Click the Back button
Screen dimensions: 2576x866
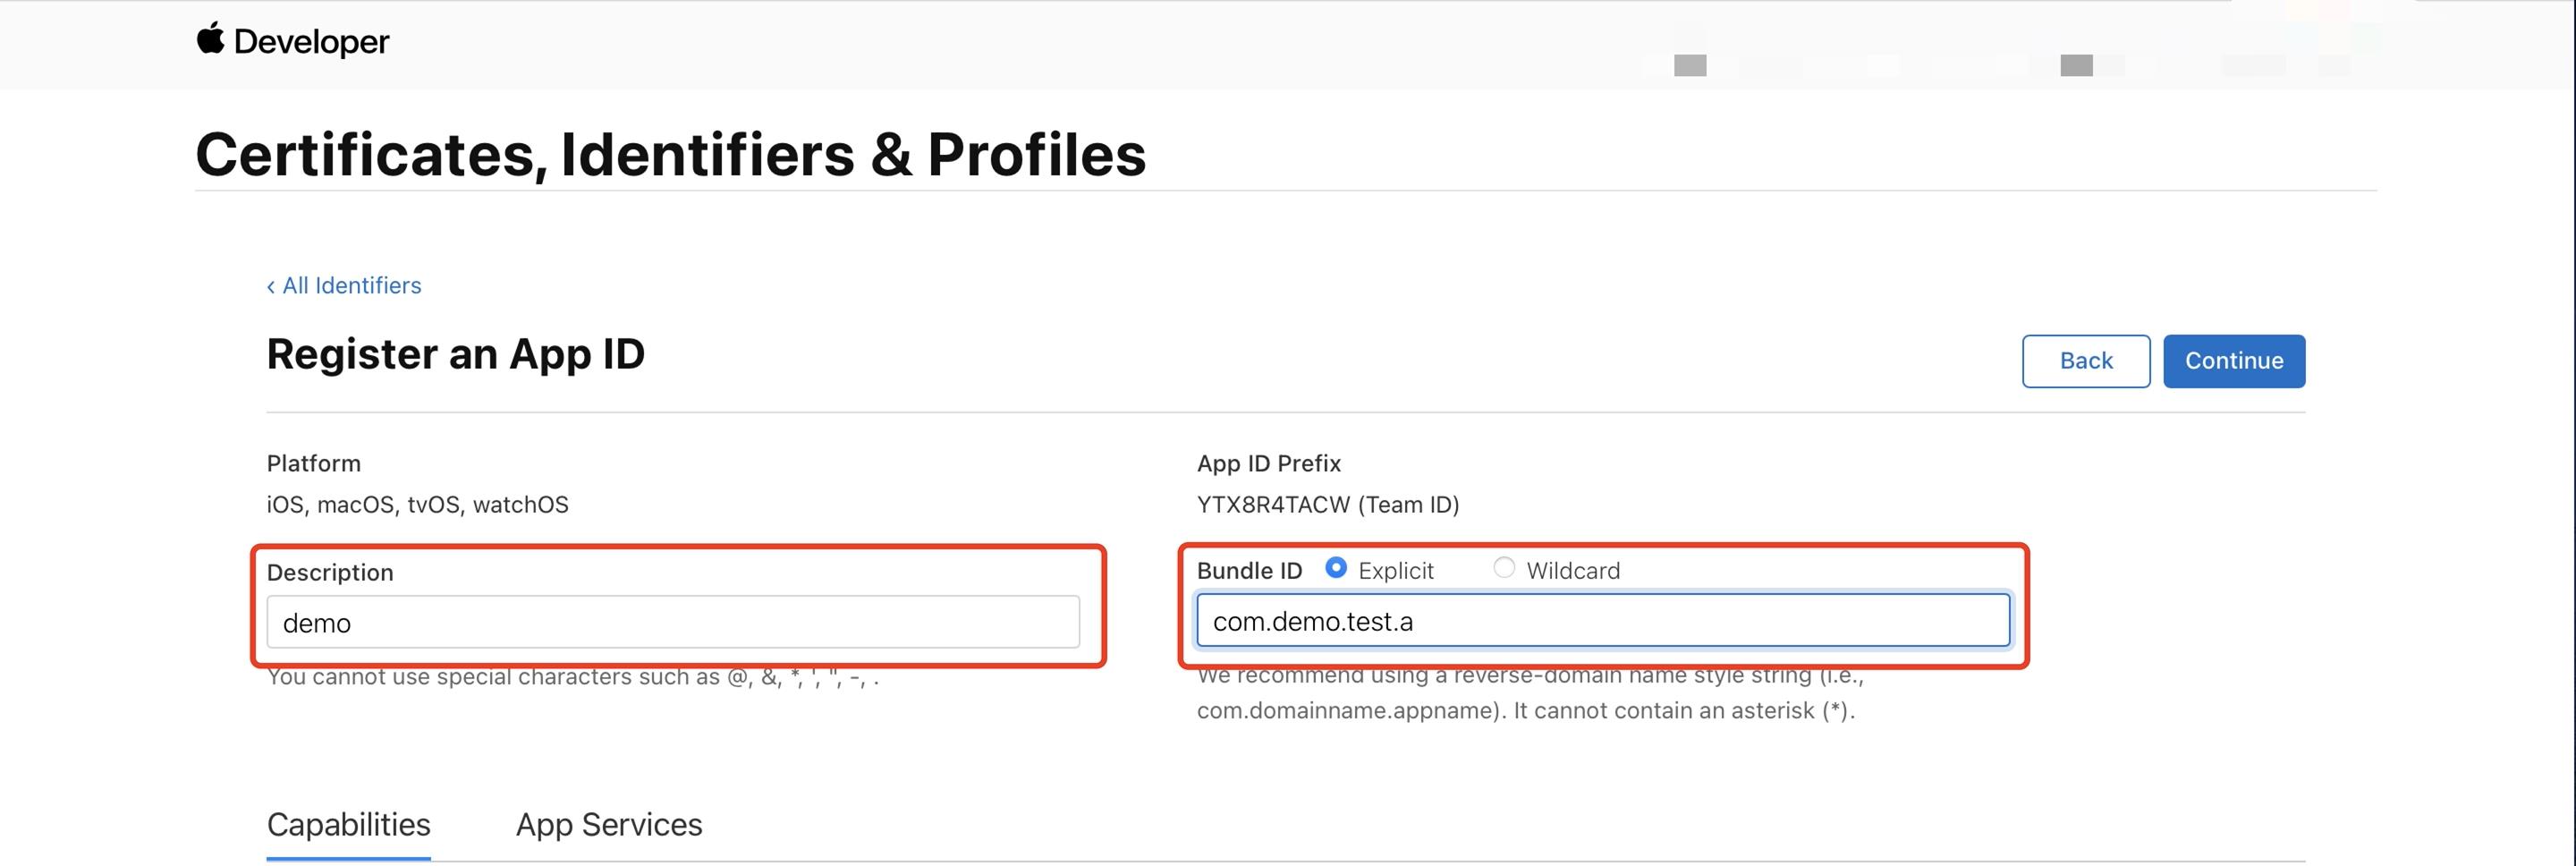point(2086,361)
